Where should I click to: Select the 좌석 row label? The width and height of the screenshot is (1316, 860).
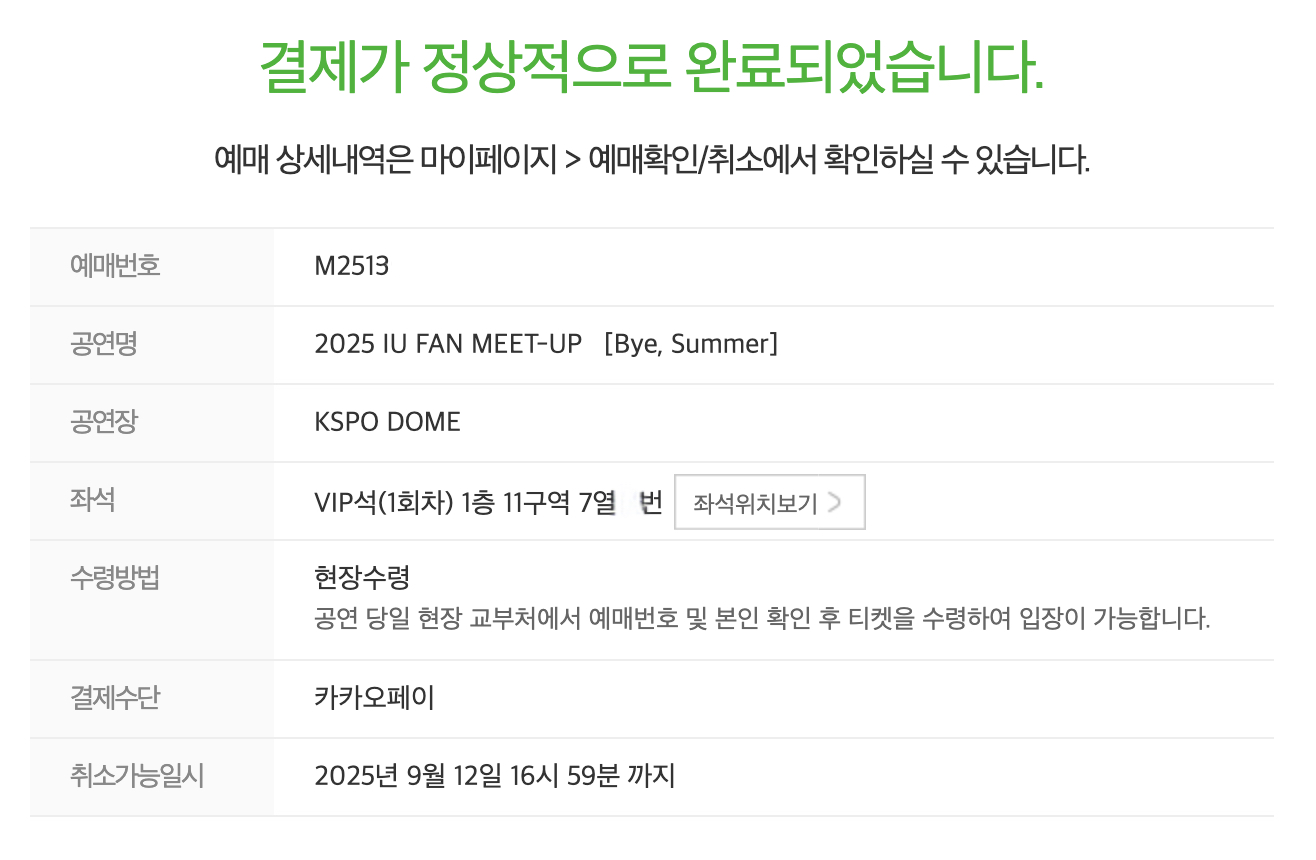[x=92, y=500]
